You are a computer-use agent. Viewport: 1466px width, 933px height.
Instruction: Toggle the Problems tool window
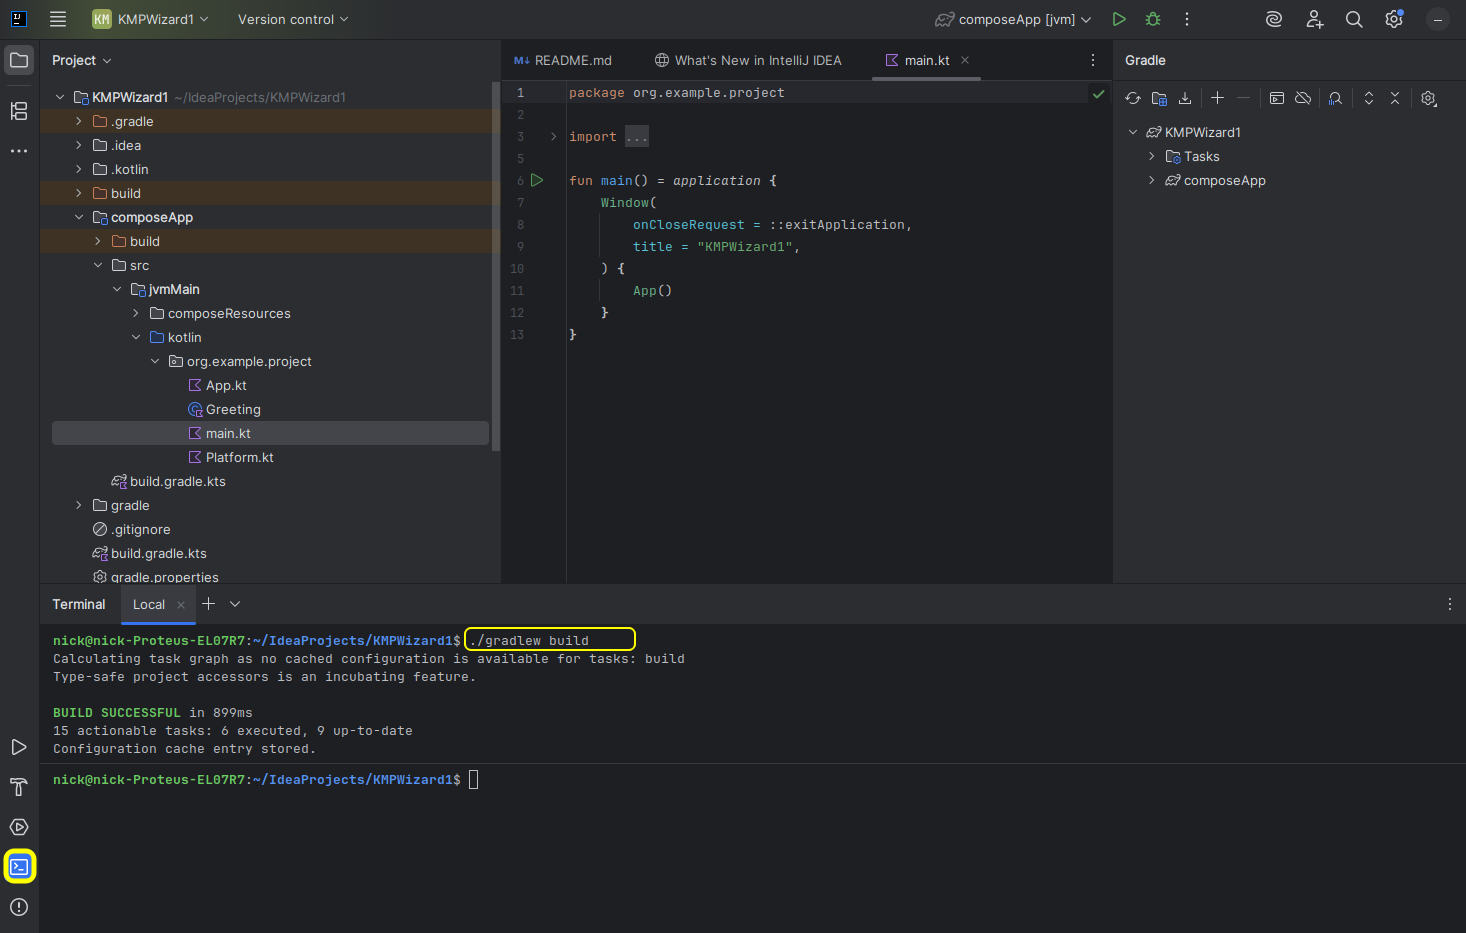click(19, 907)
